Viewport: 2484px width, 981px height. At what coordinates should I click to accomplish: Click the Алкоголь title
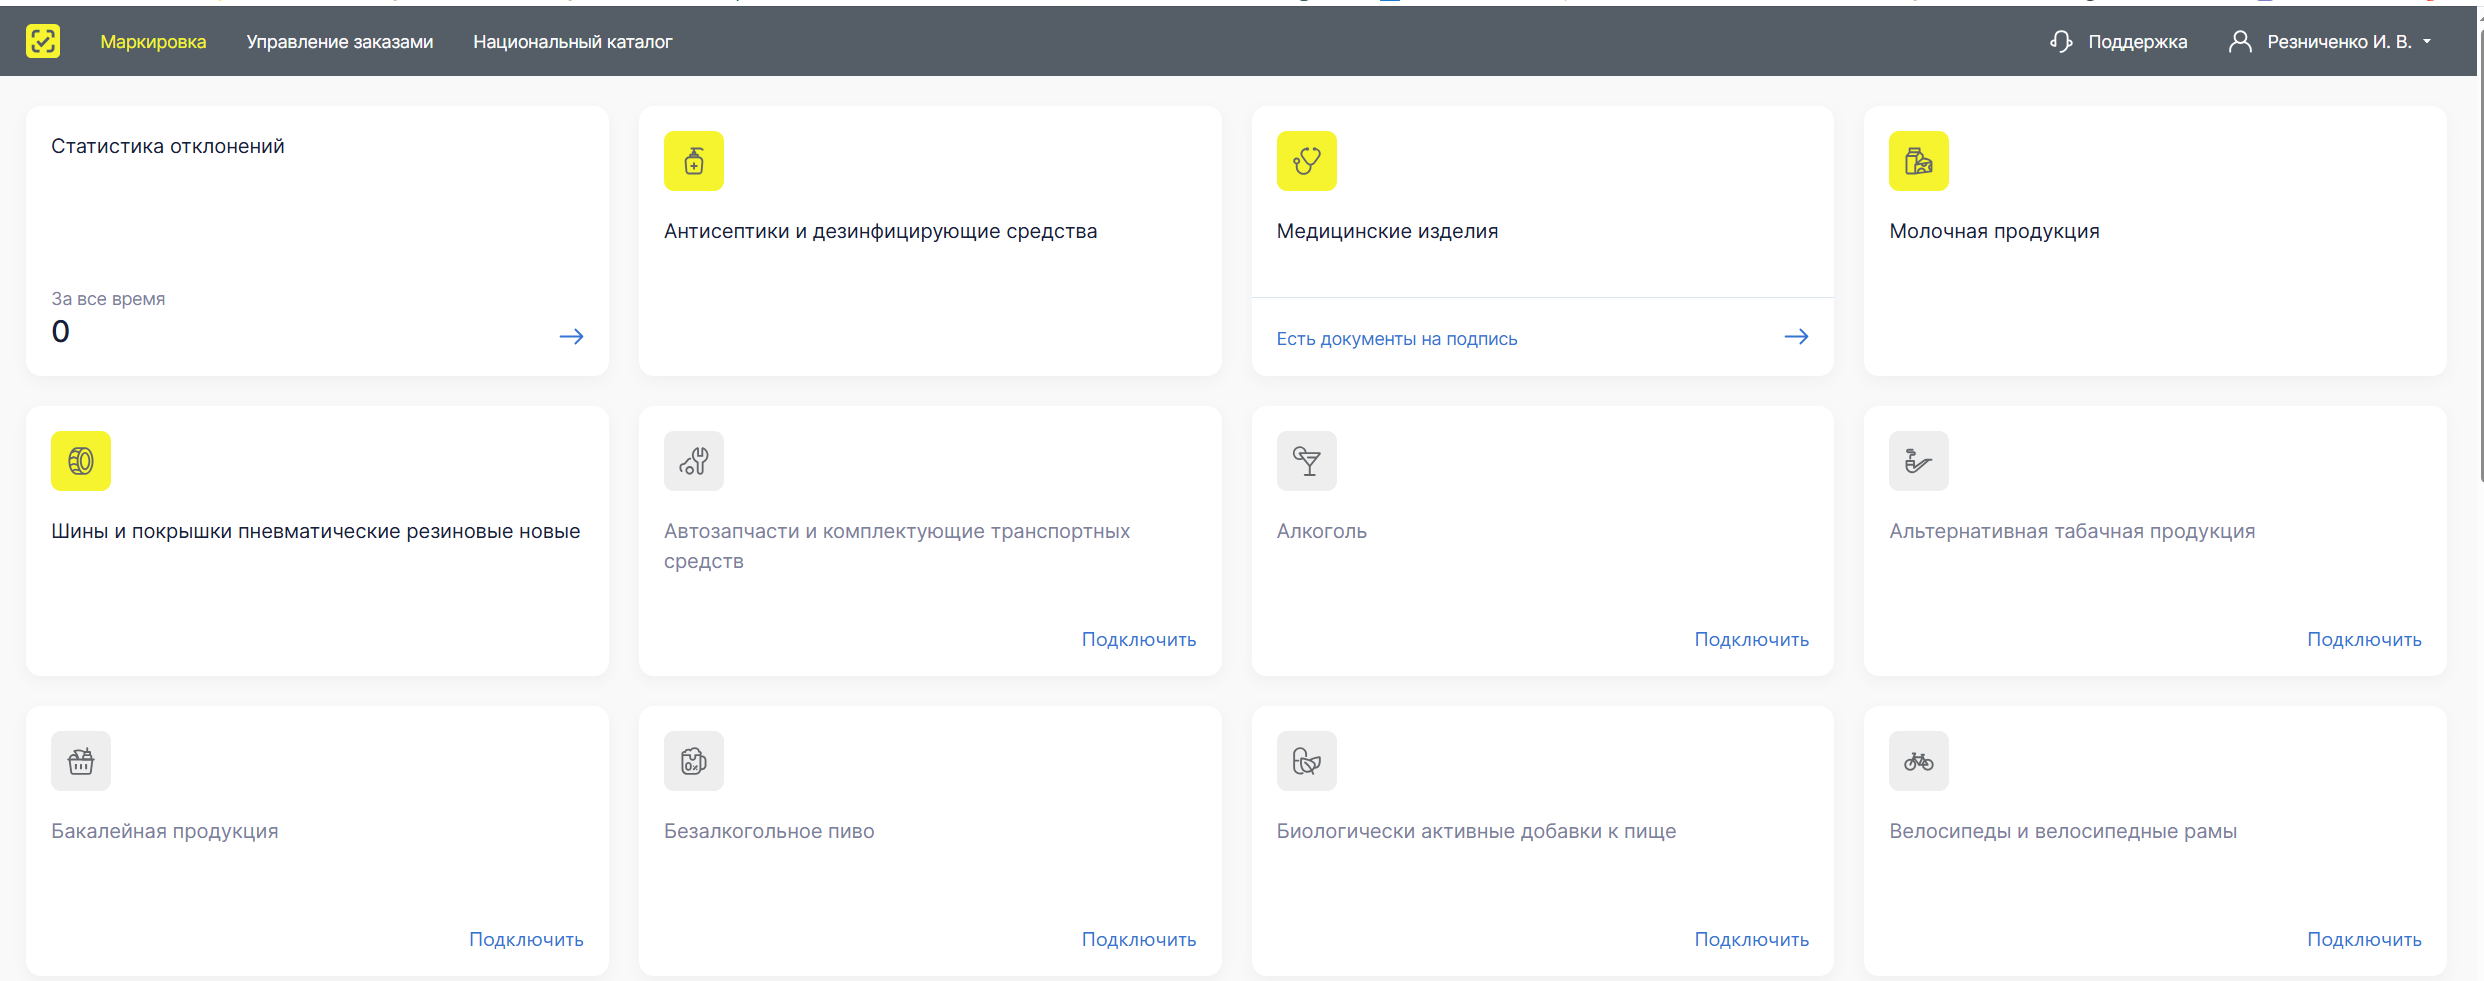pyautogui.click(x=1321, y=531)
